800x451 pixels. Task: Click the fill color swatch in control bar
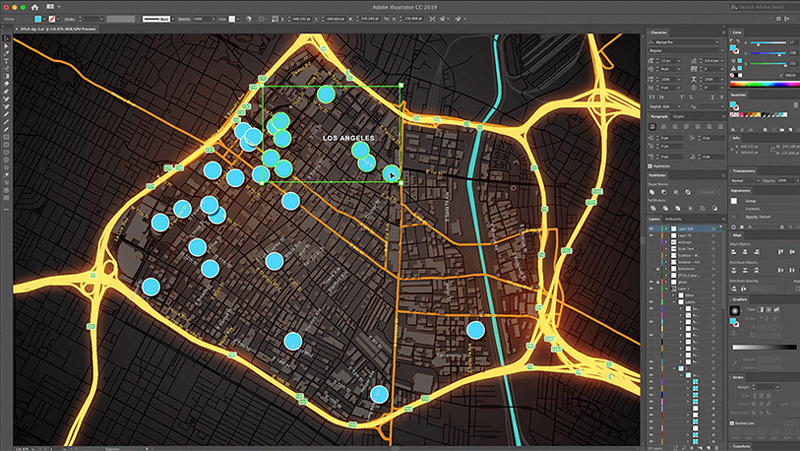pos(37,18)
